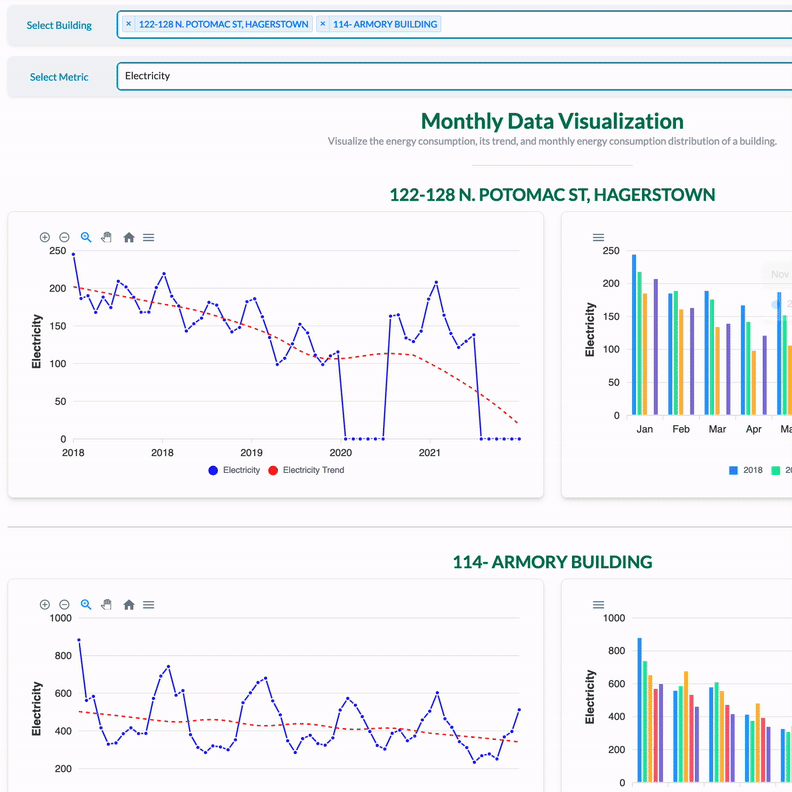Open the Select Building multi-select dropdown
Screen dimensions: 792x792
(600, 24)
